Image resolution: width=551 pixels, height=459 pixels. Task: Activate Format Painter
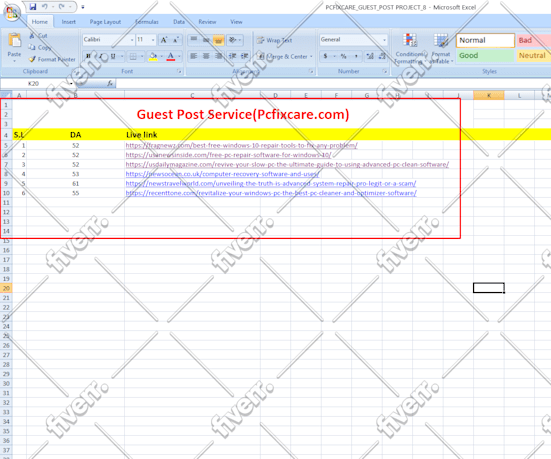[x=52, y=59]
